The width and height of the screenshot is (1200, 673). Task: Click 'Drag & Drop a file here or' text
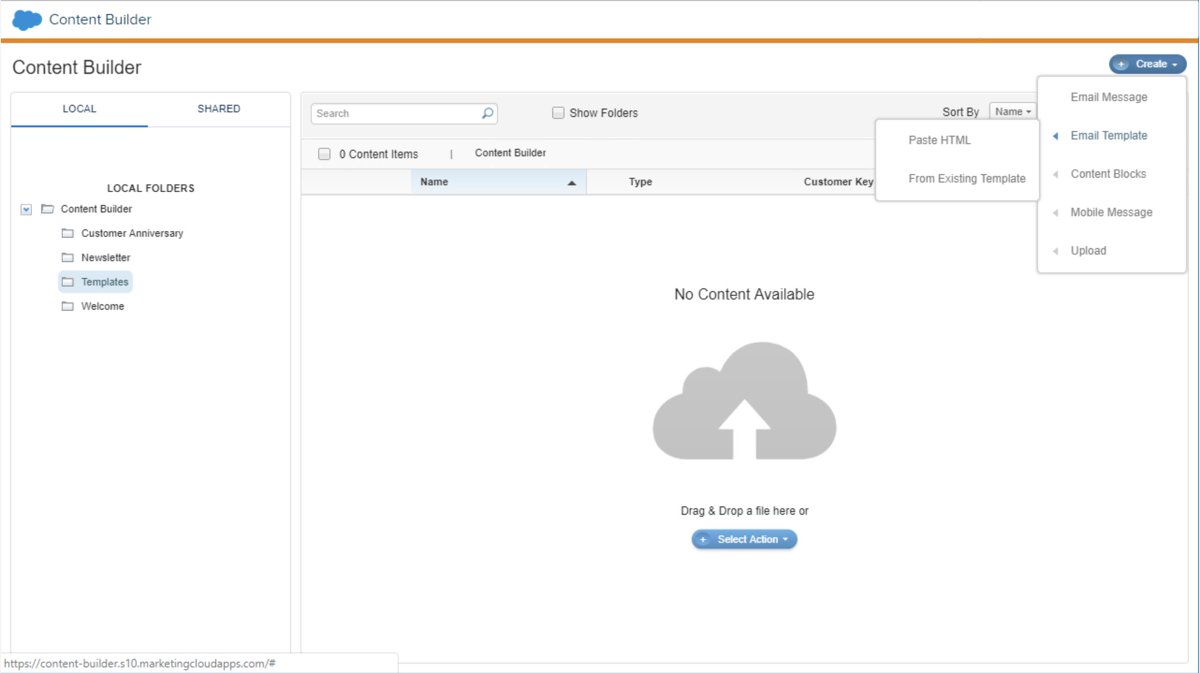[744, 511]
